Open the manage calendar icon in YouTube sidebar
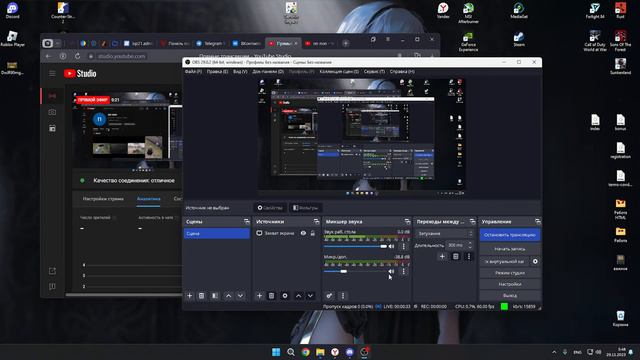Screen dimensions: 640x360 (x=52, y=128)
